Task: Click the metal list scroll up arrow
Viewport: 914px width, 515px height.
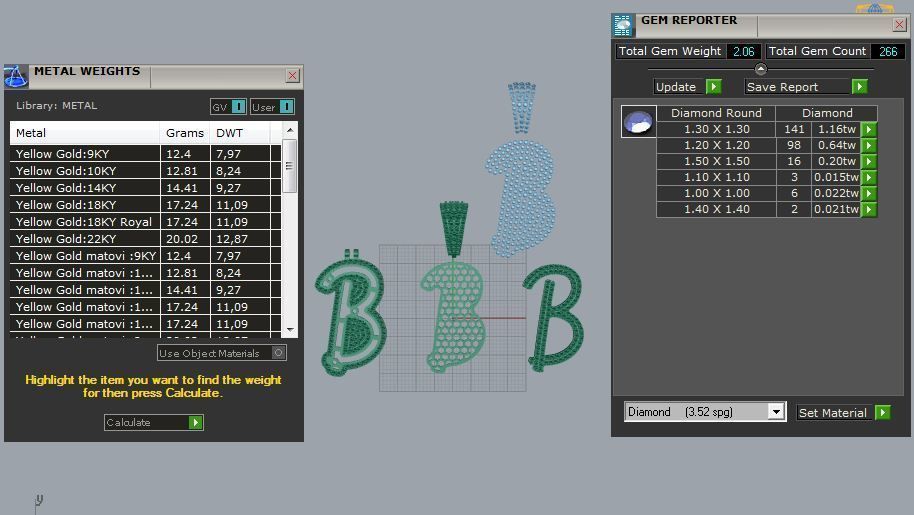Action: coord(290,130)
